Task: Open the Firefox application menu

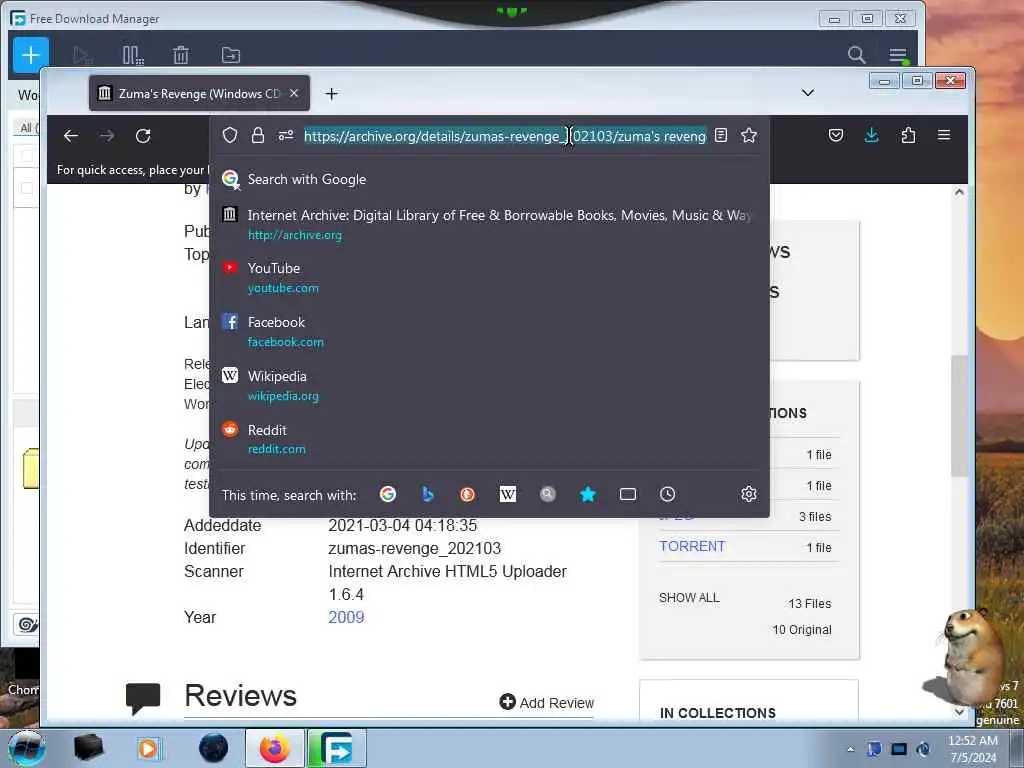Action: tap(944, 135)
